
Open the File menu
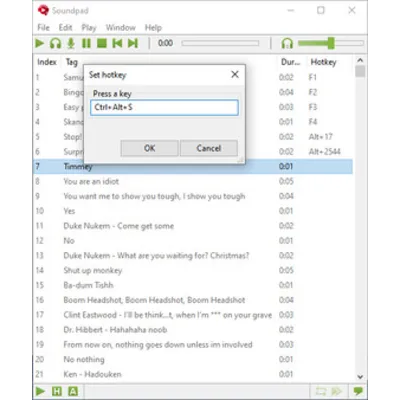43,28
